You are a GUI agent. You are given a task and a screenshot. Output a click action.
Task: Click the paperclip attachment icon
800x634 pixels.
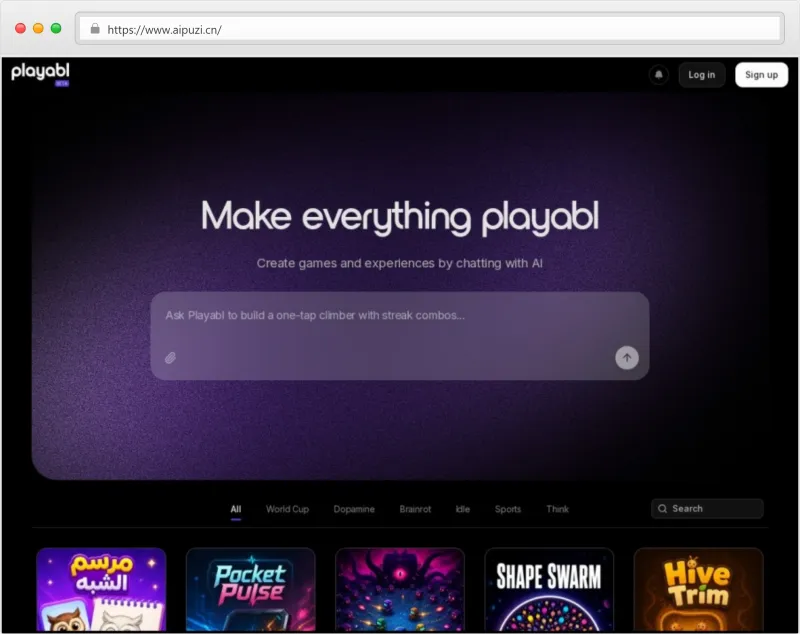[x=170, y=358]
